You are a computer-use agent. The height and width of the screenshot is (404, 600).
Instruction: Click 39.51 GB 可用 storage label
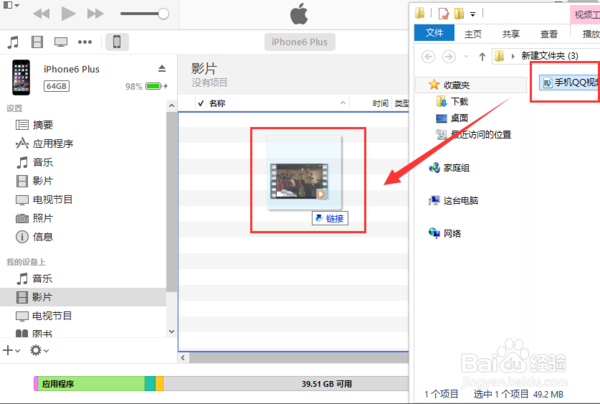tap(326, 384)
